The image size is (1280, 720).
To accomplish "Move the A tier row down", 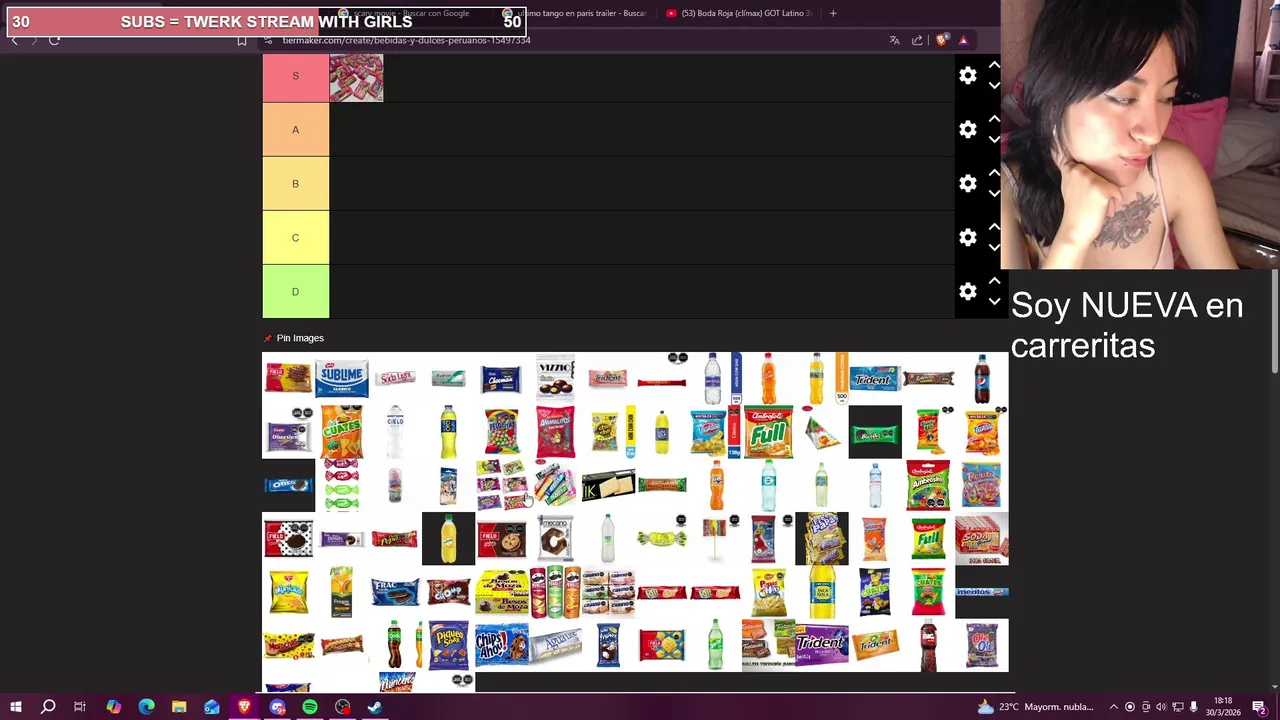I will click(994, 140).
